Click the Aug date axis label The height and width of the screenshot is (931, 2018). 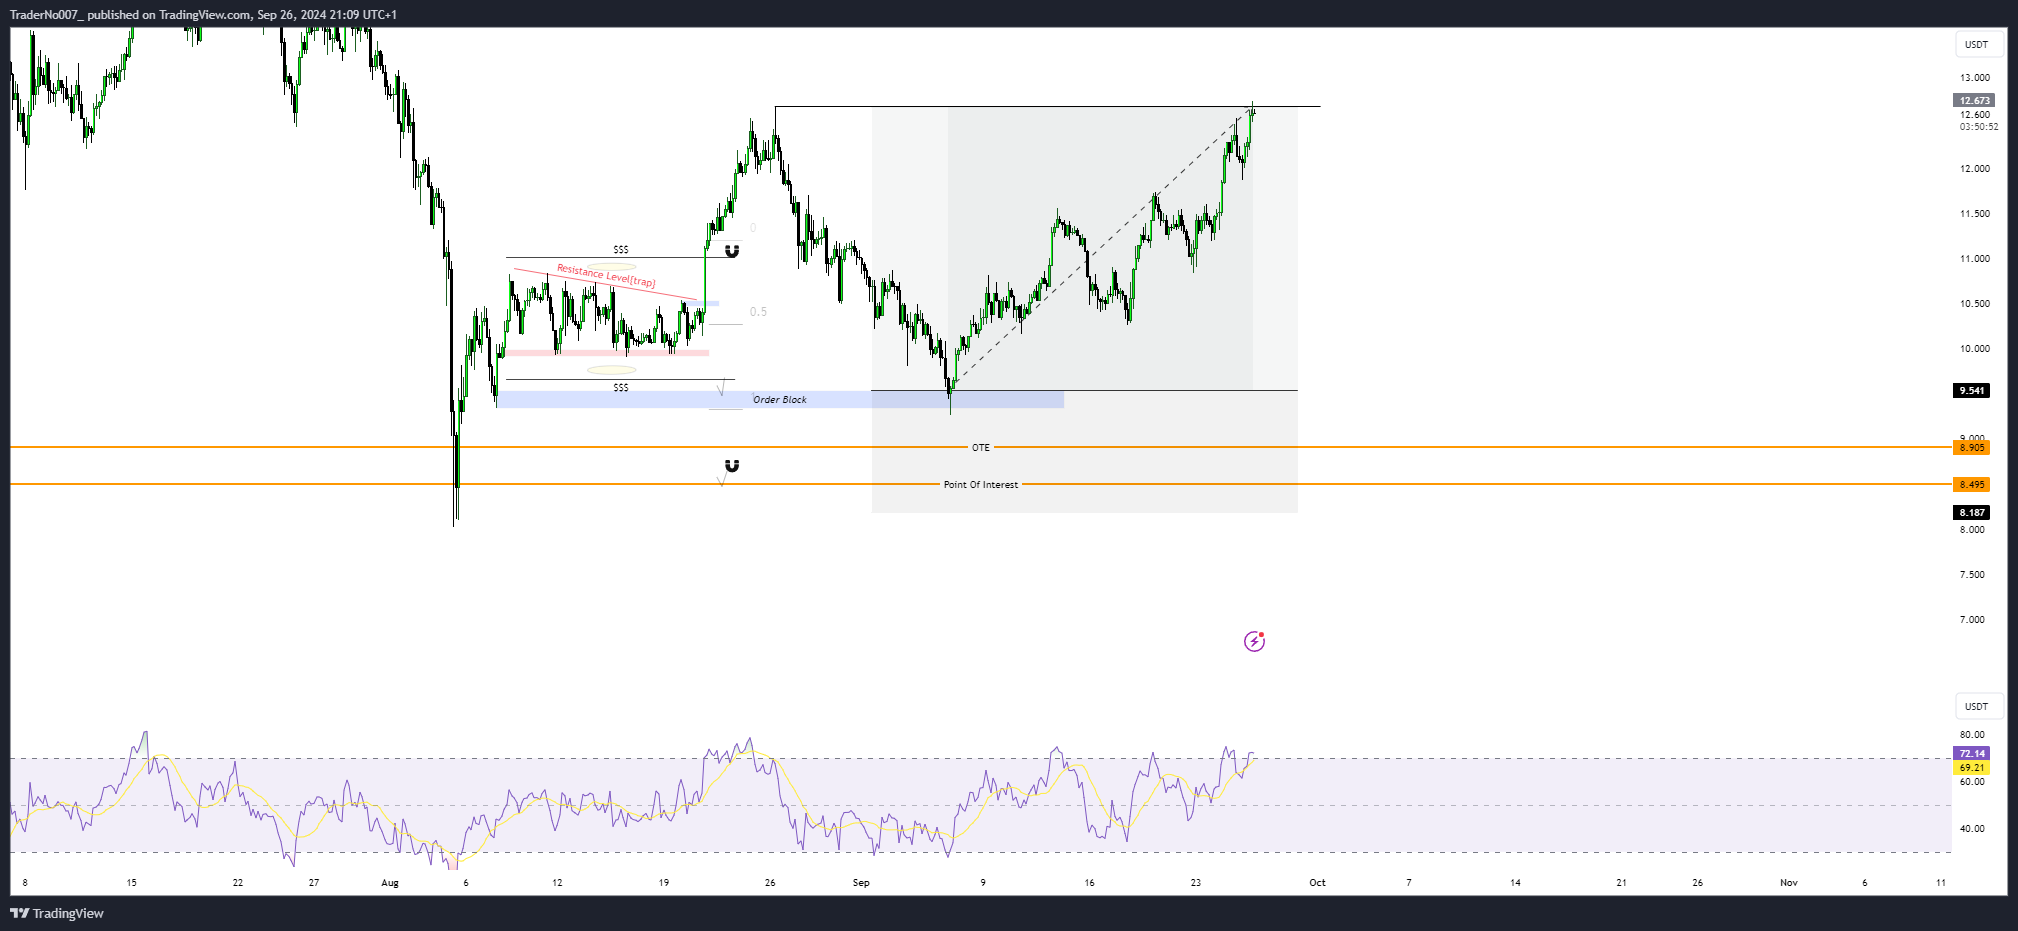390,882
